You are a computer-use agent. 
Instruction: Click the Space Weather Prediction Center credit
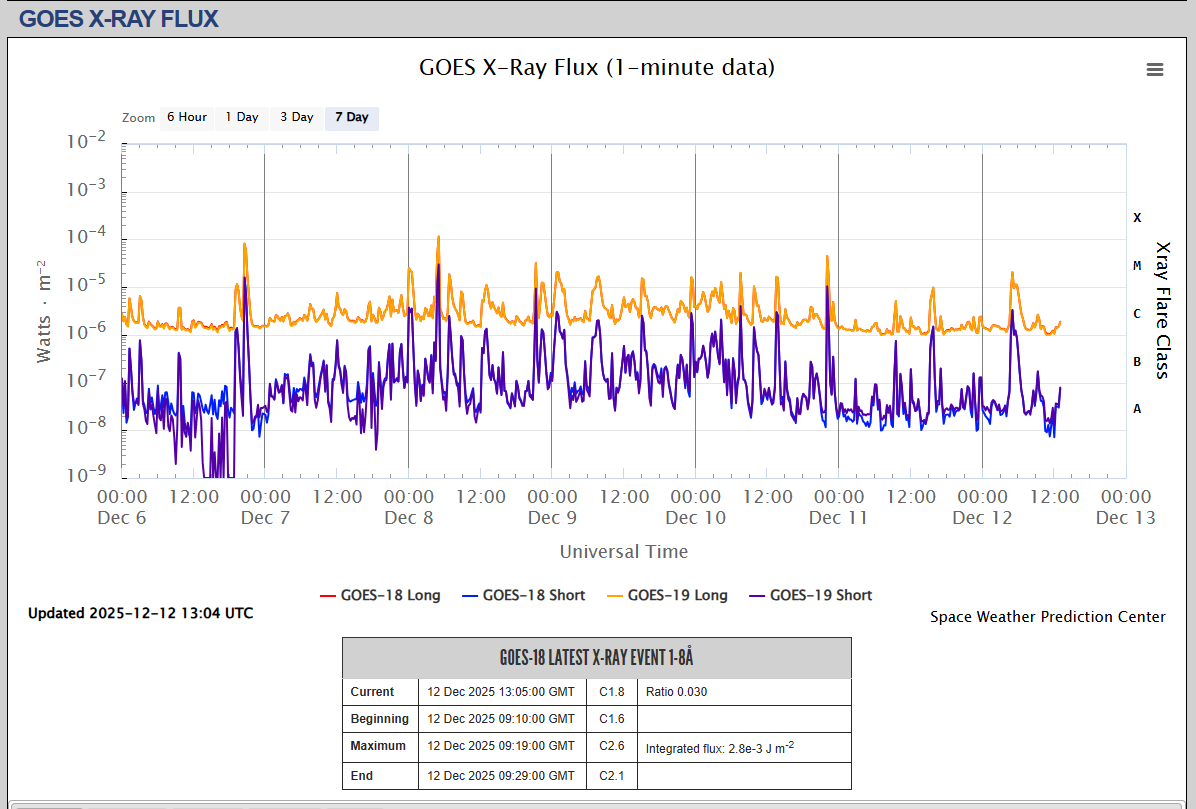click(x=1047, y=617)
